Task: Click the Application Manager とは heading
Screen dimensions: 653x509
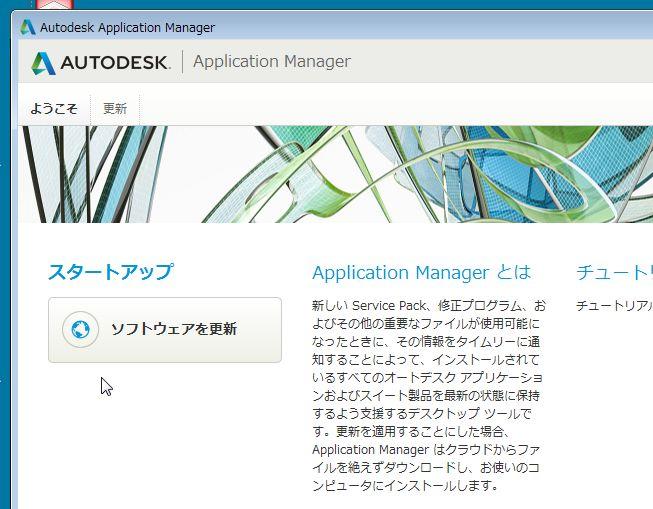Action: pyautogui.click(x=422, y=273)
